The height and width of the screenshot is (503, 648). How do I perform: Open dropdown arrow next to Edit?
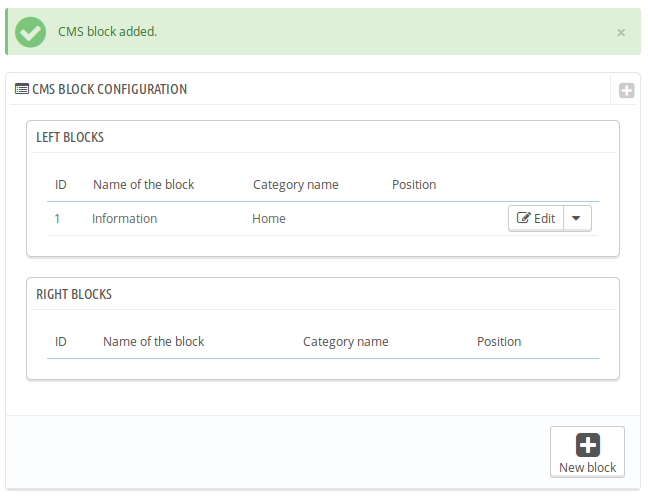(x=577, y=218)
